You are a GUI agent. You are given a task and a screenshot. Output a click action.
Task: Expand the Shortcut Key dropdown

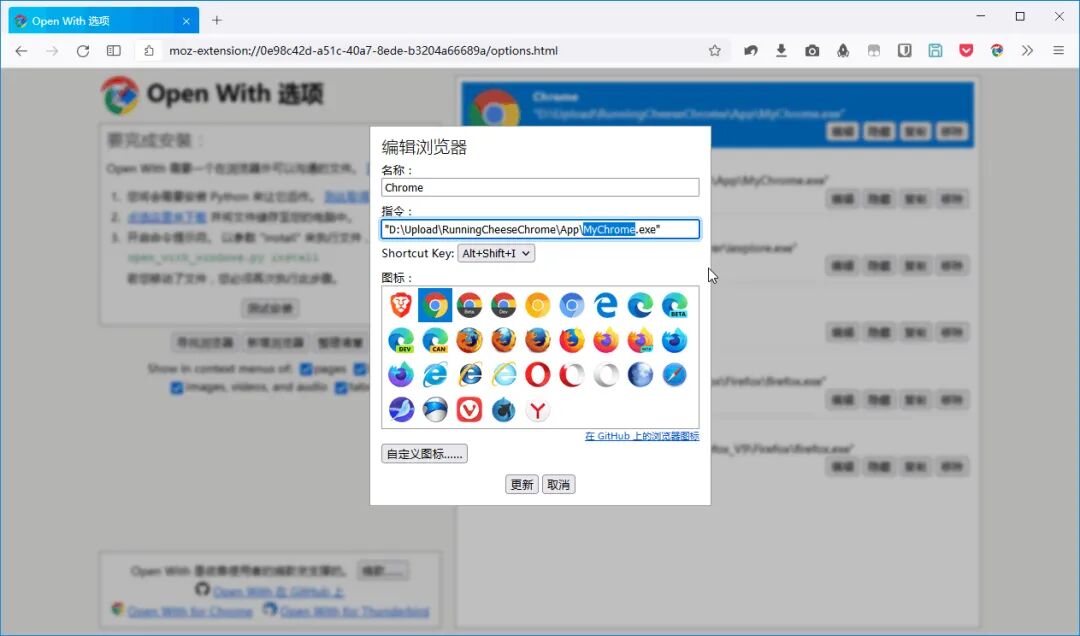[x=496, y=254]
